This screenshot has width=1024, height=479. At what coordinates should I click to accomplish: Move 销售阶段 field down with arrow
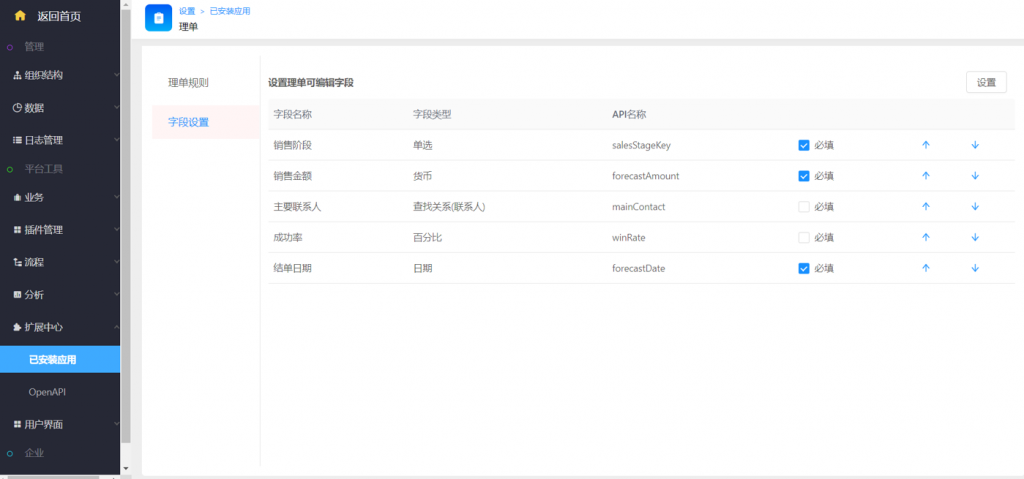pyautogui.click(x=974, y=145)
